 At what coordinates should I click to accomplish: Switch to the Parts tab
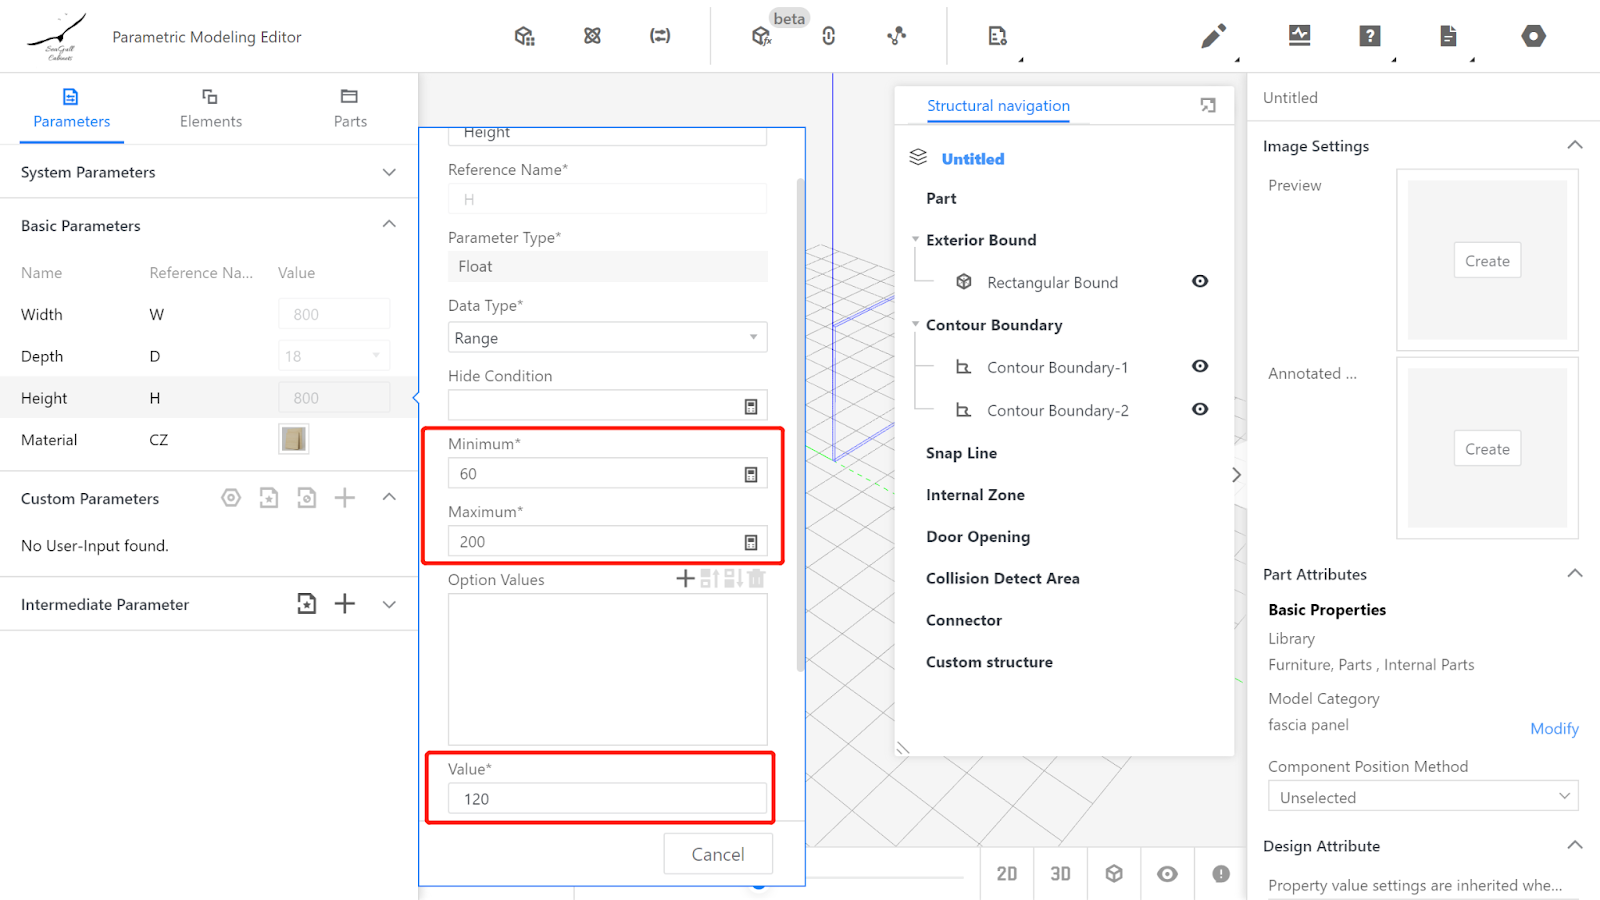click(350, 108)
